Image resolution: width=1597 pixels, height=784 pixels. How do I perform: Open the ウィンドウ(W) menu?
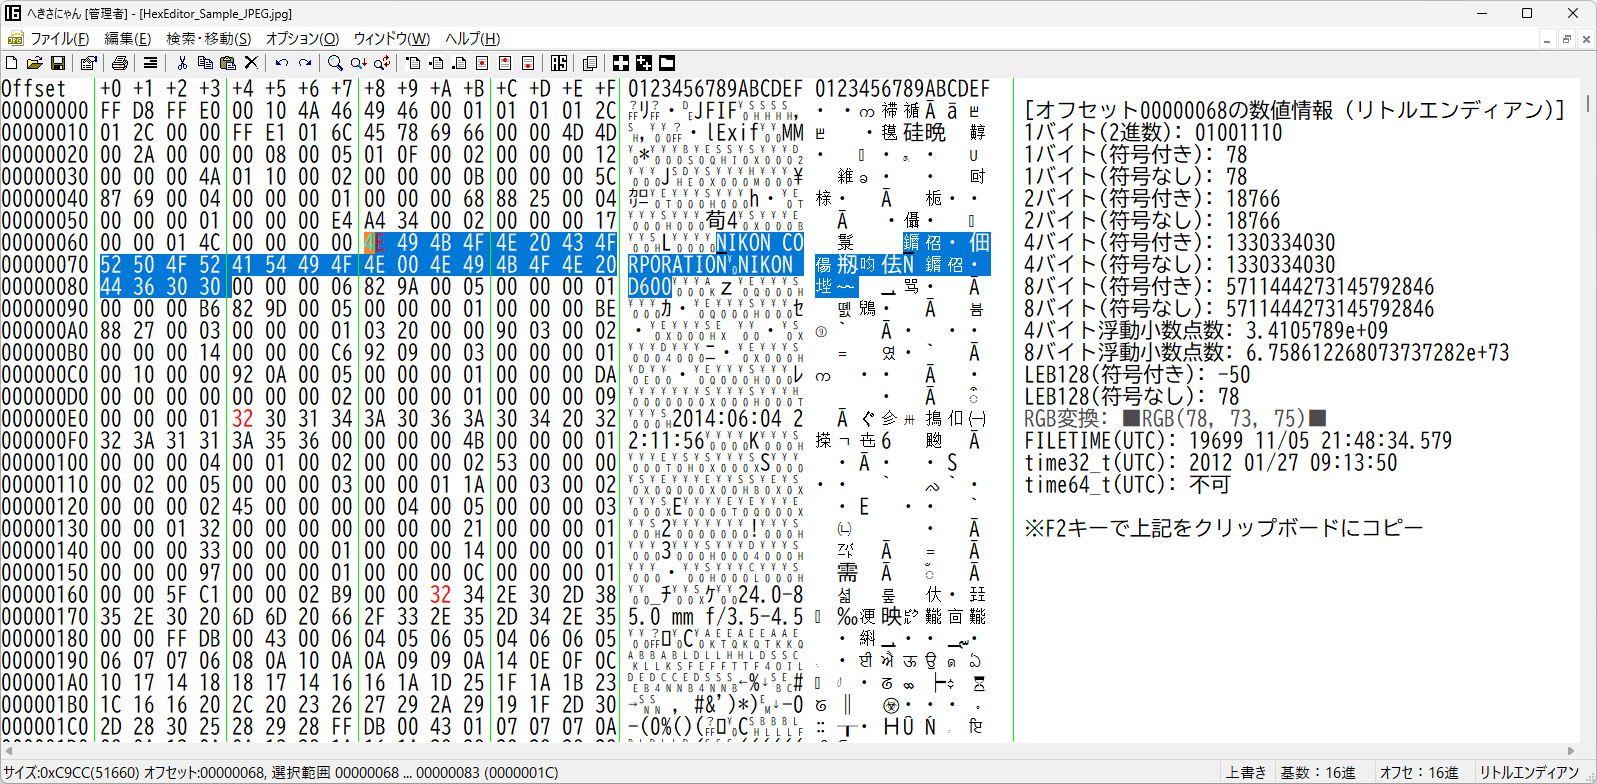click(392, 39)
